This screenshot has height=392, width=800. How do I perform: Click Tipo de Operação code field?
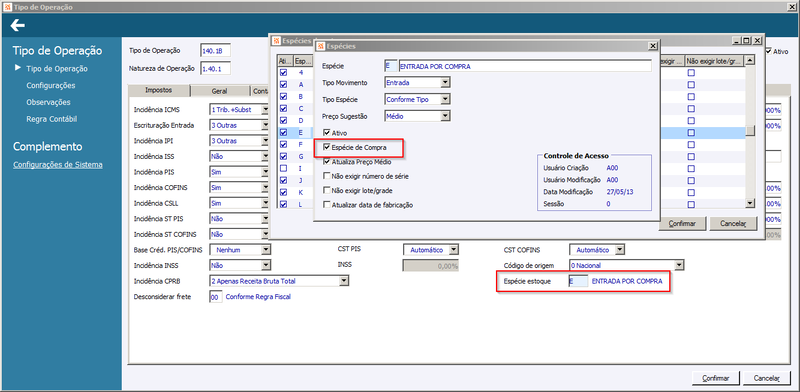pyautogui.click(x=215, y=51)
